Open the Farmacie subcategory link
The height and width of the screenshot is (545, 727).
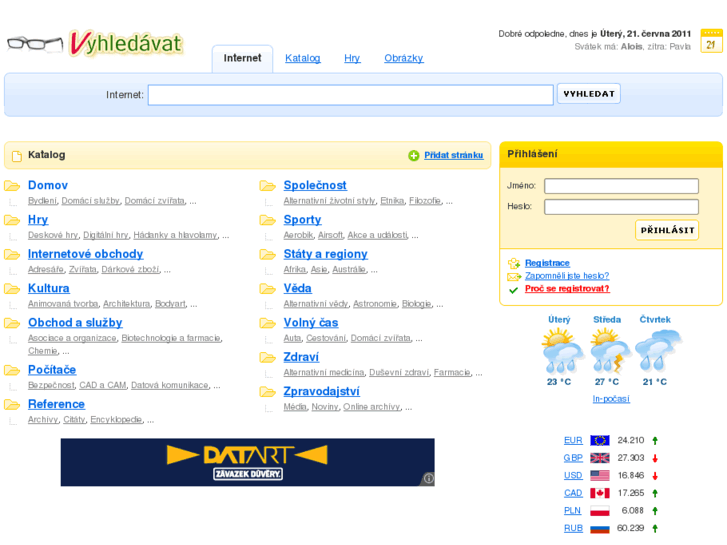click(x=452, y=372)
